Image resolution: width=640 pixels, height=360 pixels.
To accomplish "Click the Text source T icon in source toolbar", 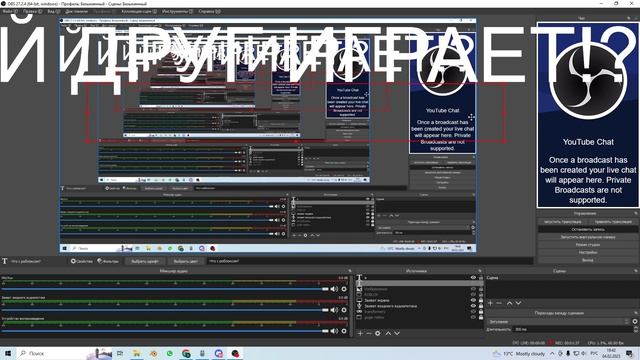I will (x=4, y=261).
